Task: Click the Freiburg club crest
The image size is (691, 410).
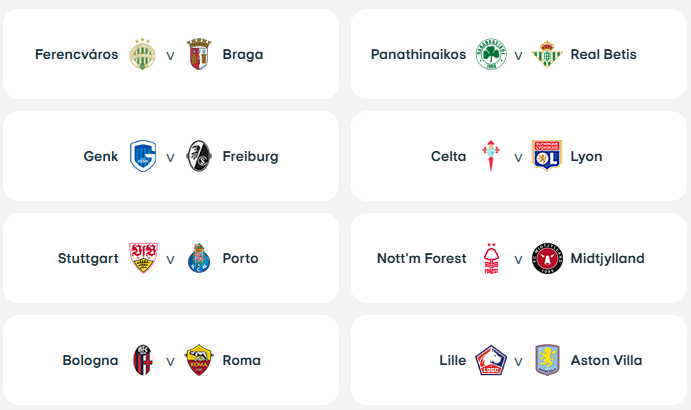Action: click(199, 156)
